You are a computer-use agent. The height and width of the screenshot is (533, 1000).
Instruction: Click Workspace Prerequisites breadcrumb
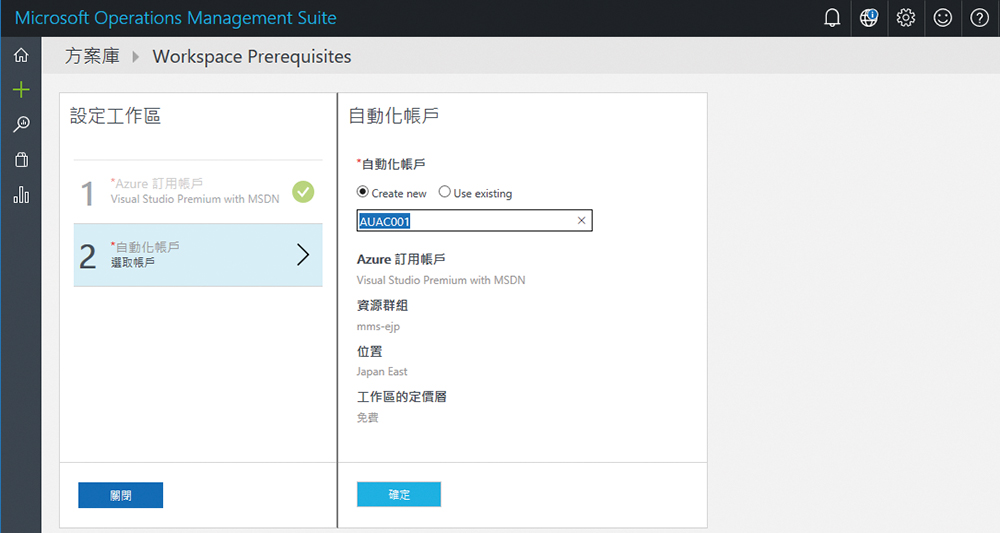pyautogui.click(x=252, y=57)
